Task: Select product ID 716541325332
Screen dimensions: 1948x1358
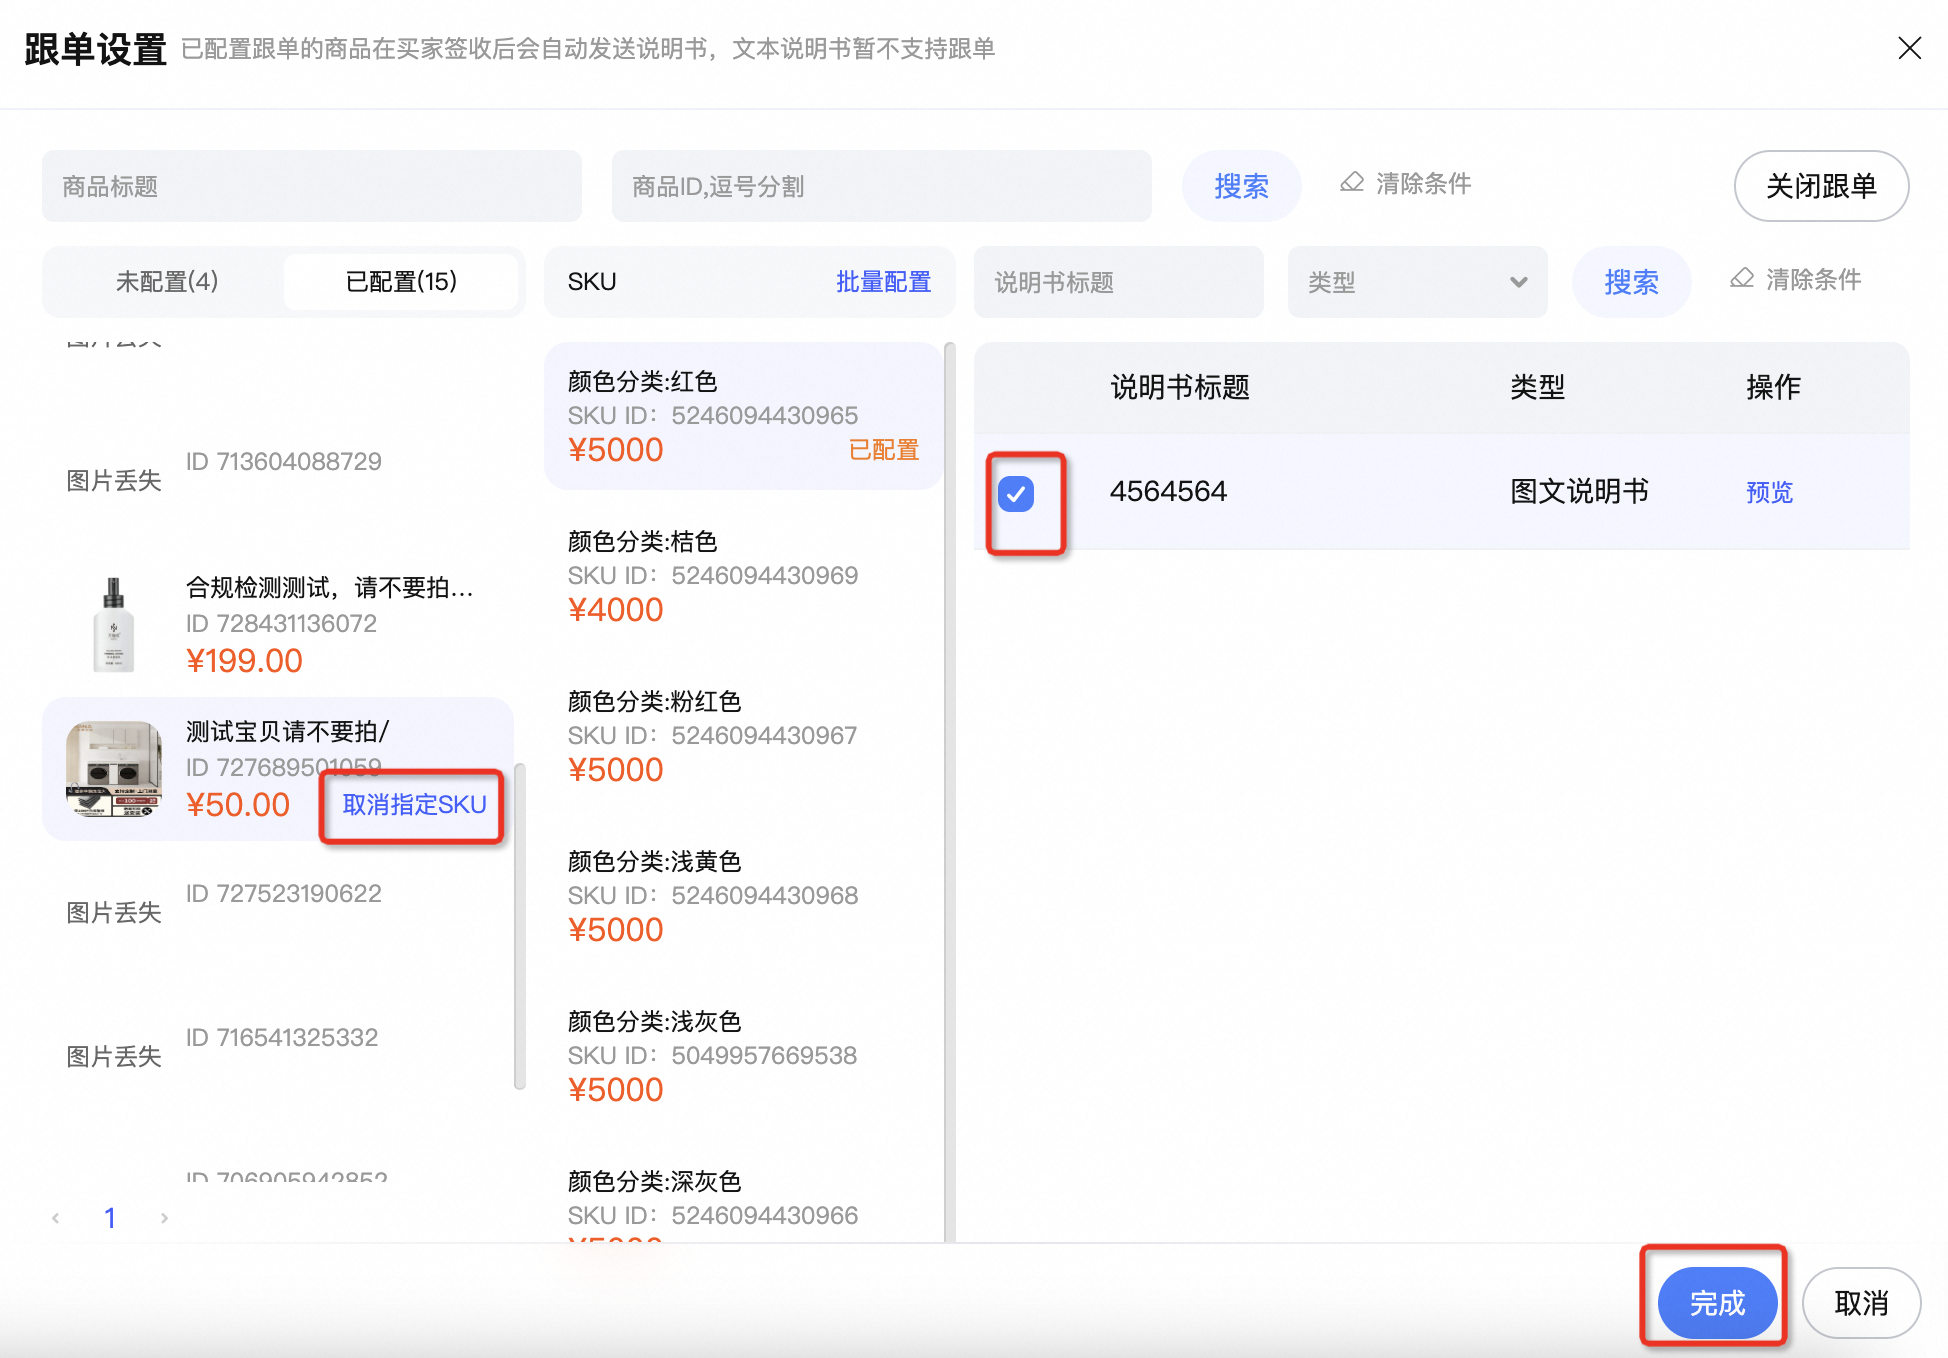Action: pyautogui.click(x=278, y=1057)
